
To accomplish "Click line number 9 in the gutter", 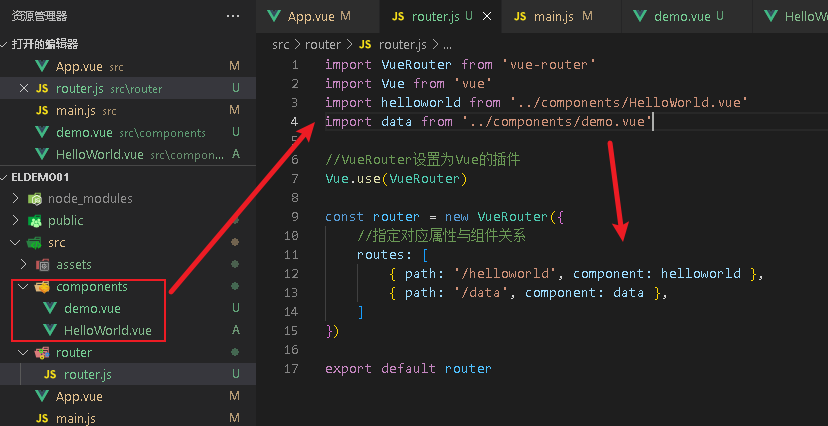I will pos(293,217).
